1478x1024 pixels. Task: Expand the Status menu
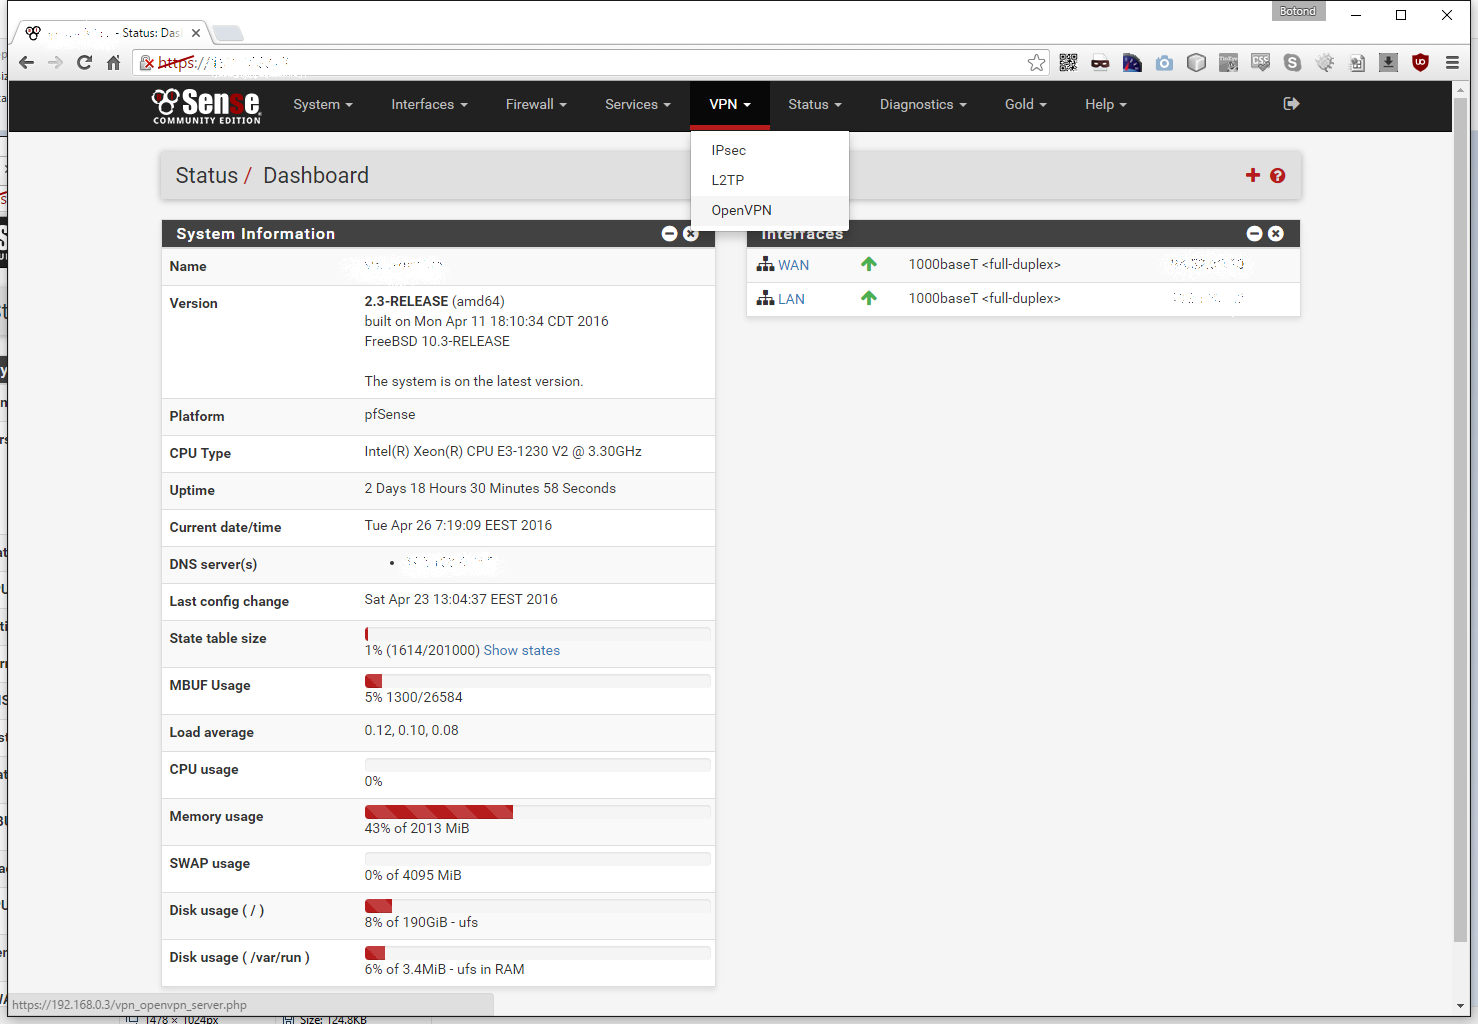point(814,104)
